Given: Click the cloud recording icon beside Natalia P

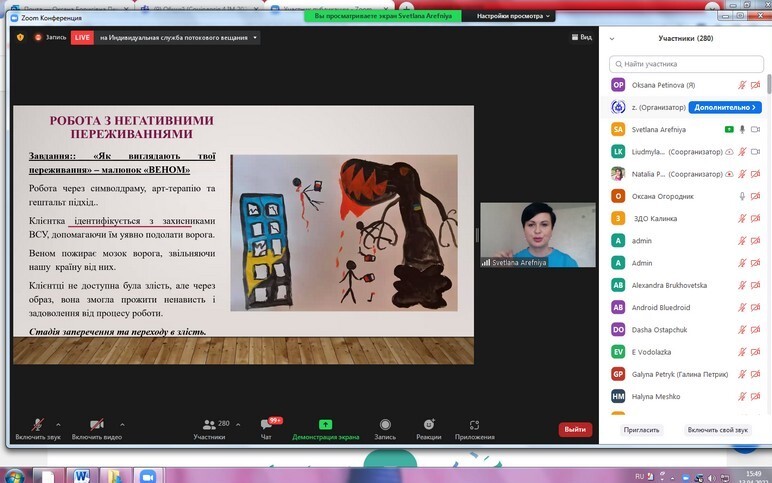Looking at the screenshot, I should [x=729, y=174].
